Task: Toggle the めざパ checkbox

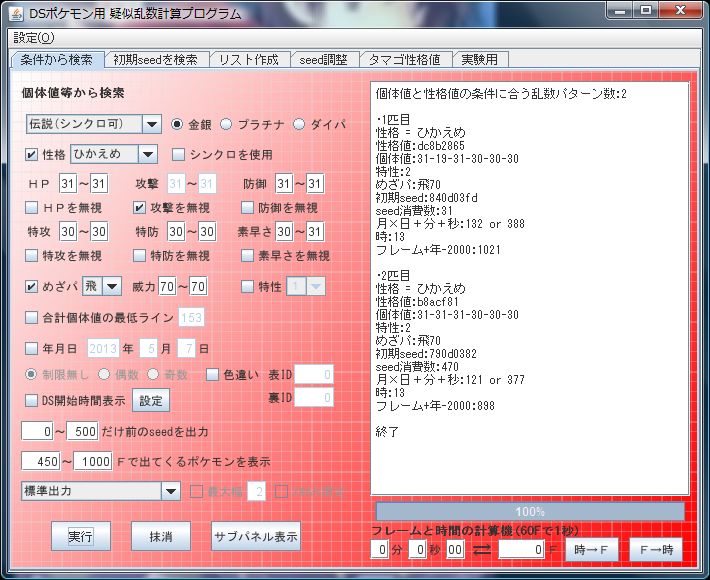Action: tap(31, 287)
